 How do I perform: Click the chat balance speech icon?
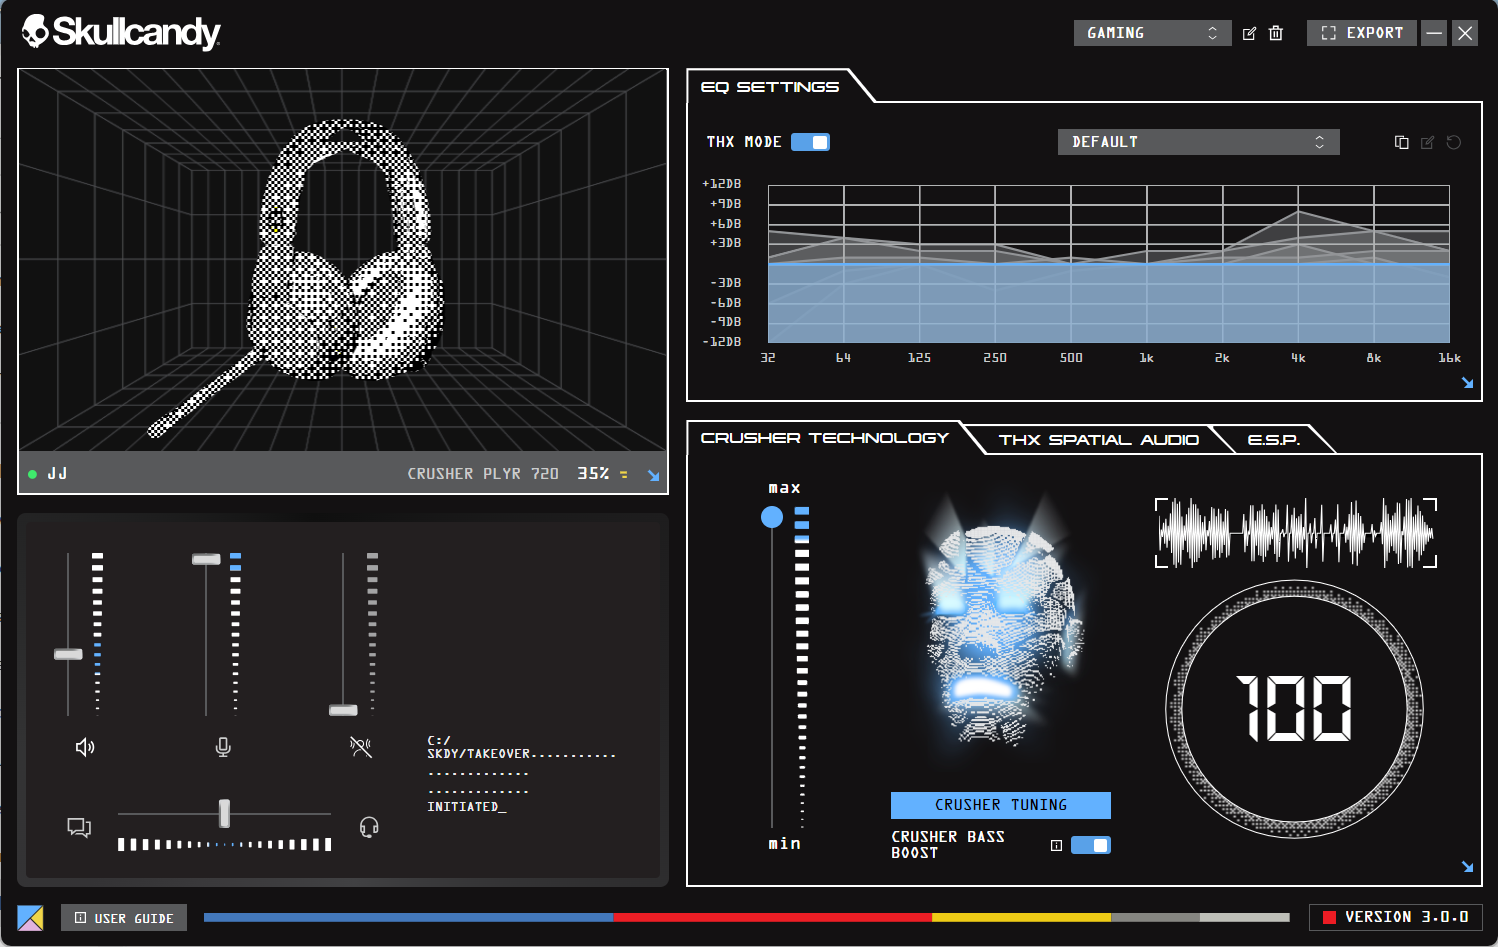[x=79, y=826]
